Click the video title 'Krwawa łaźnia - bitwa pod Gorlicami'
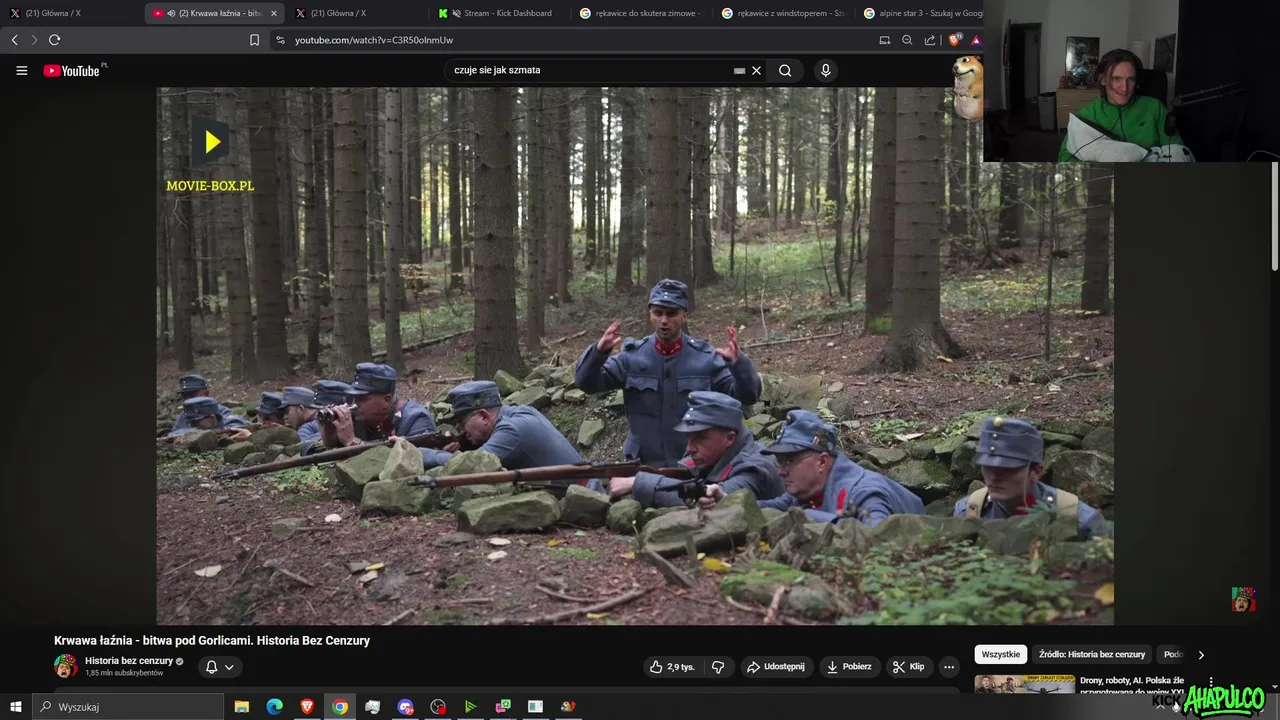1280x720 pixels. click(212, 641)
